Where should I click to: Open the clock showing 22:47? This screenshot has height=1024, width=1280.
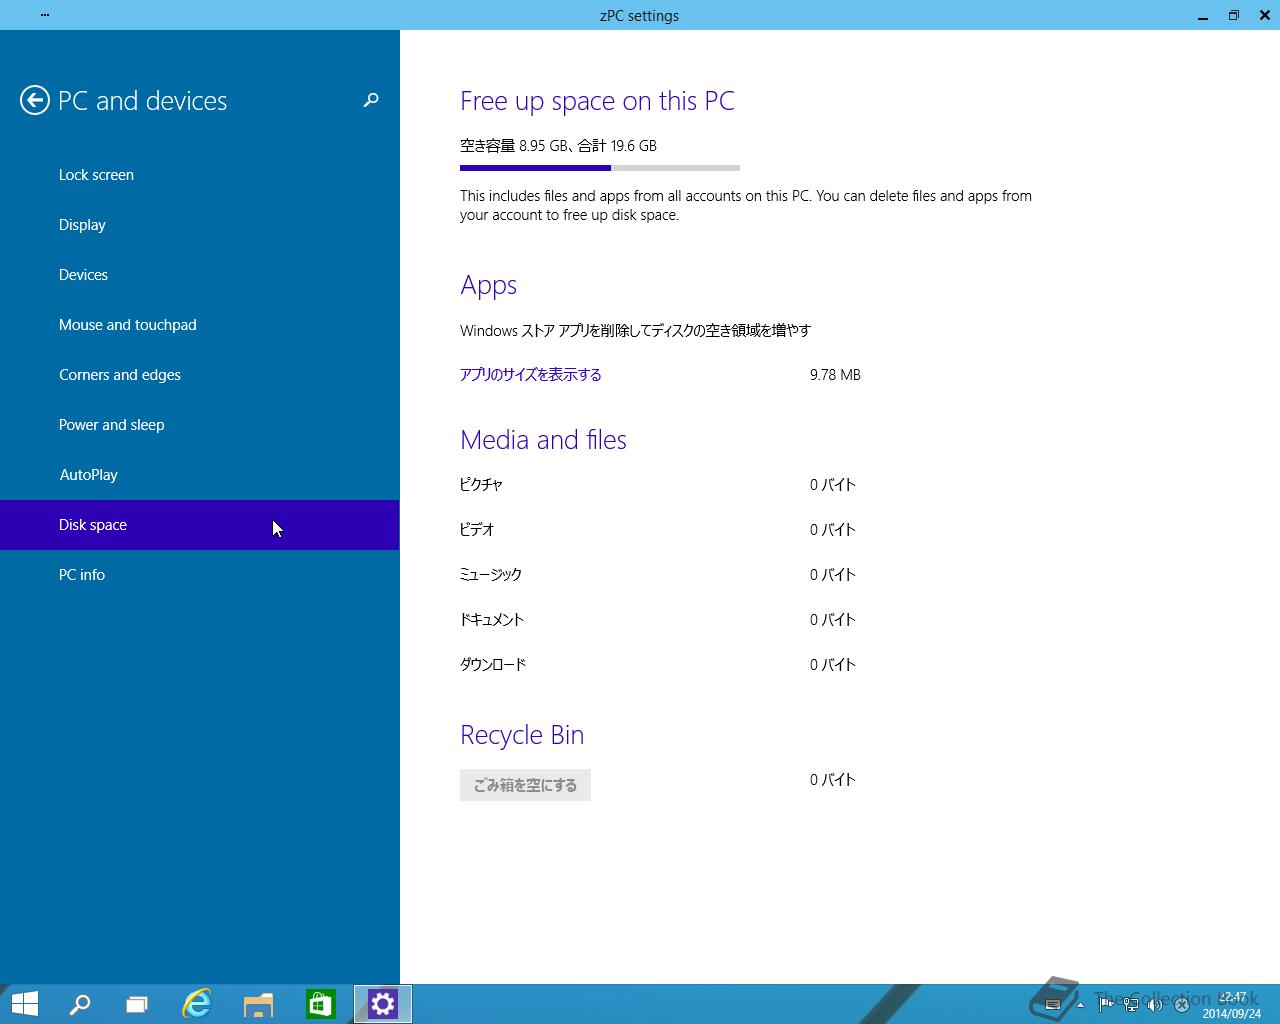[x=1232, y=1005]
